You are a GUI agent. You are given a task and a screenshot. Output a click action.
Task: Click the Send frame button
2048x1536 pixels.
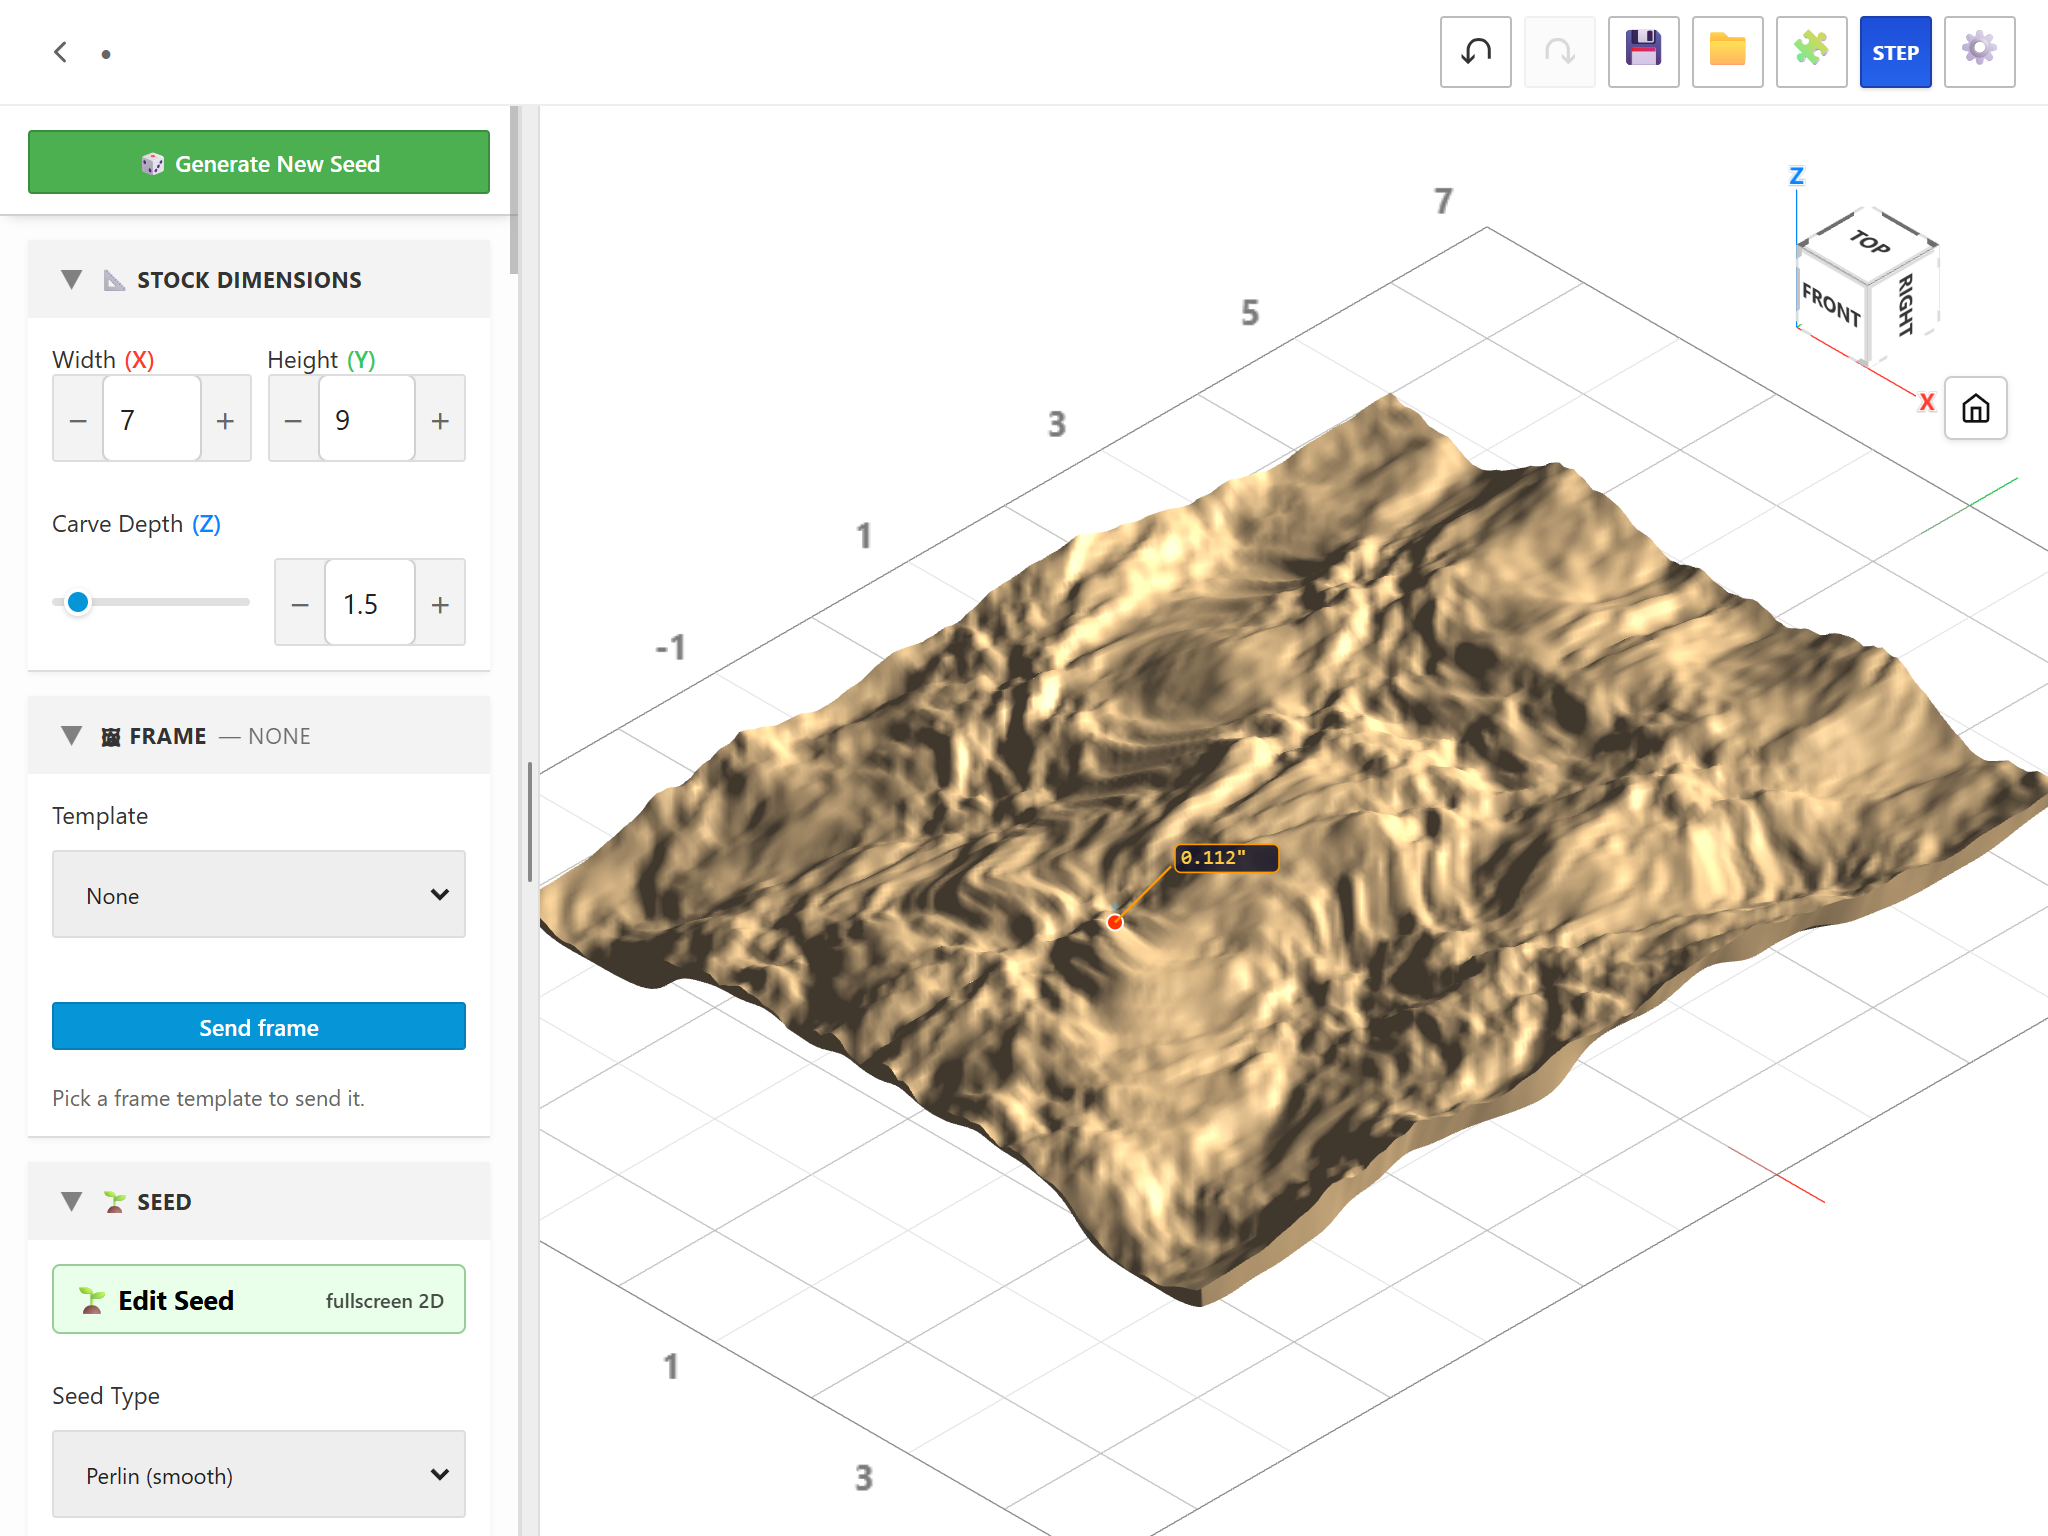[x=259, y=1026]
